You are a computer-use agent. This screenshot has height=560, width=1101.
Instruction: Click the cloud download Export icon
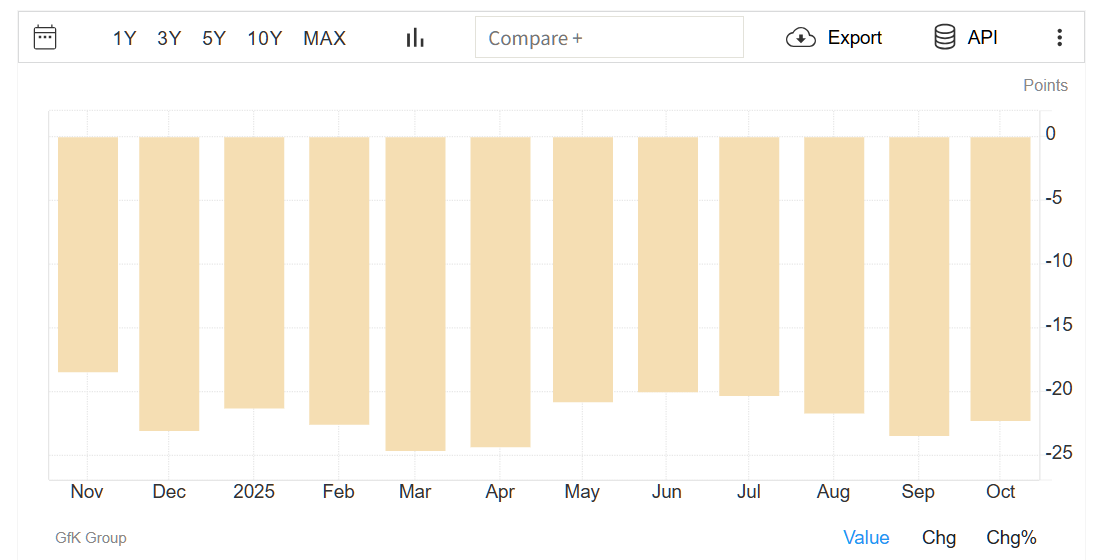(x=801, y=38)
